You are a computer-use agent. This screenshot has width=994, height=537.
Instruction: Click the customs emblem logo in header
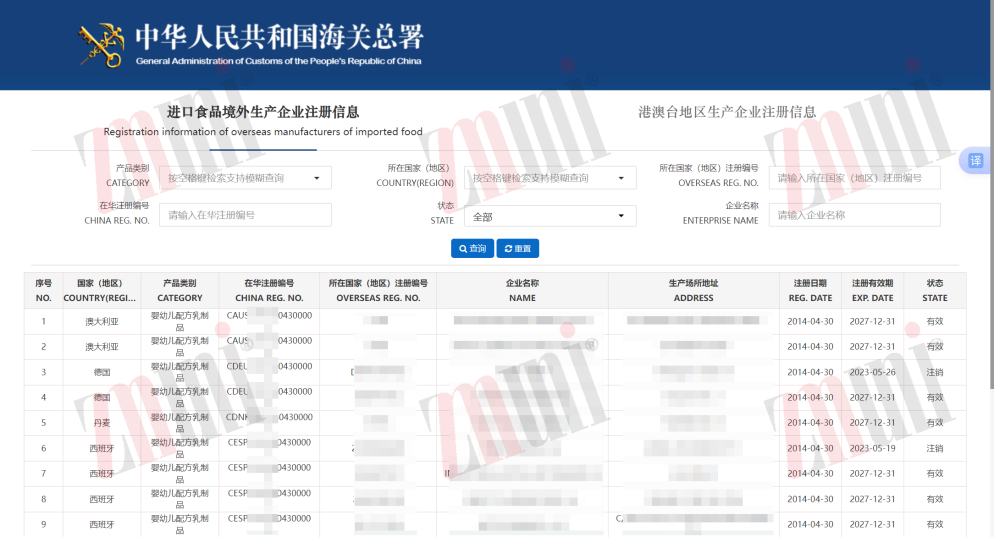point(102,43)
